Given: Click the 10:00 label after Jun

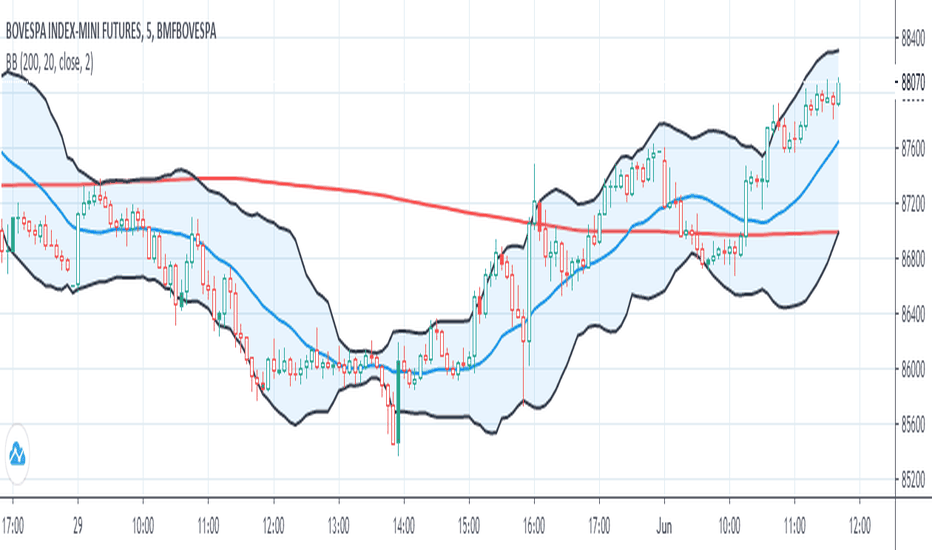Looking at the screenshot, I should coord(729,526).
